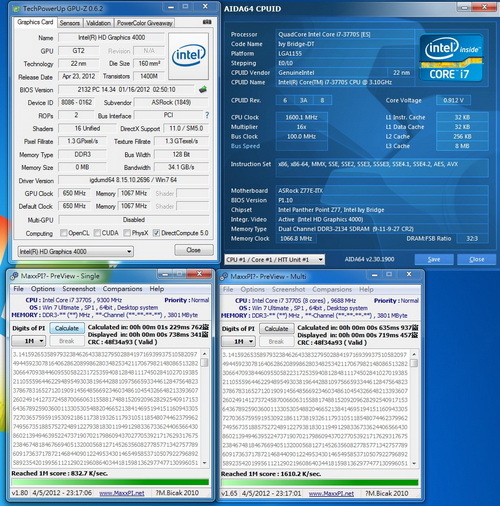Toggle the OpenCL checkbox in GPU-Z
Viewport: 500px width, 506px height.
[x=63, y=233]
